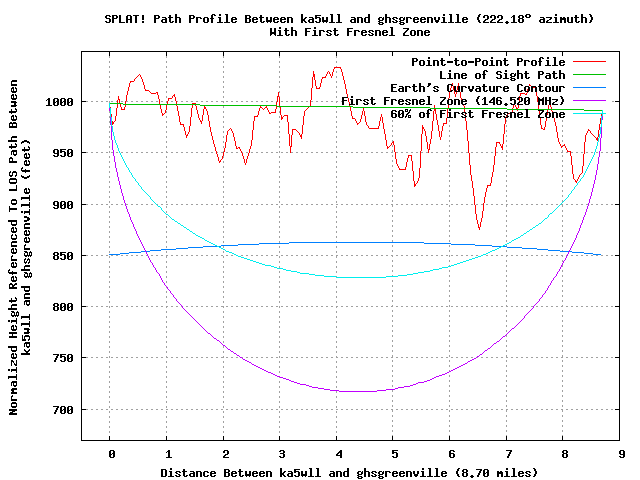Image resolution: width=640 pixels, height=480 pixels.
Task: Click the SPLAT! Path Profile chart title
Action: [x=319, y=19]
